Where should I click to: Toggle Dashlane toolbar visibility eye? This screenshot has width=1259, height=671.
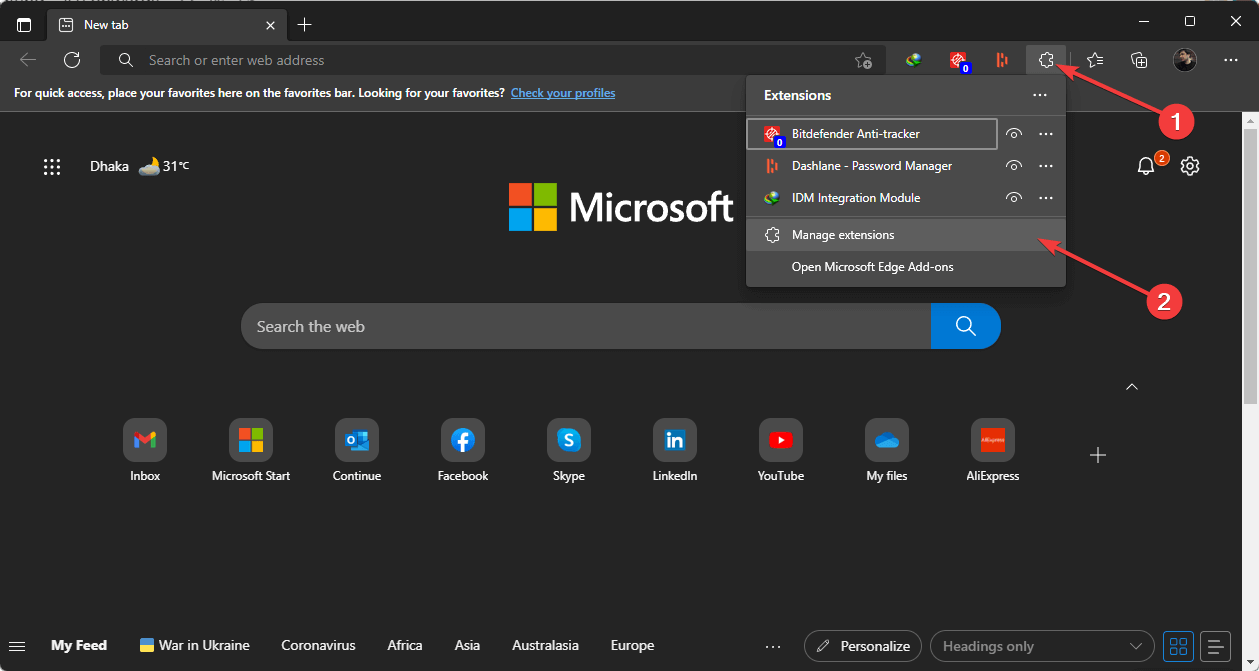pyautogui.click(x=1014, y=166)
